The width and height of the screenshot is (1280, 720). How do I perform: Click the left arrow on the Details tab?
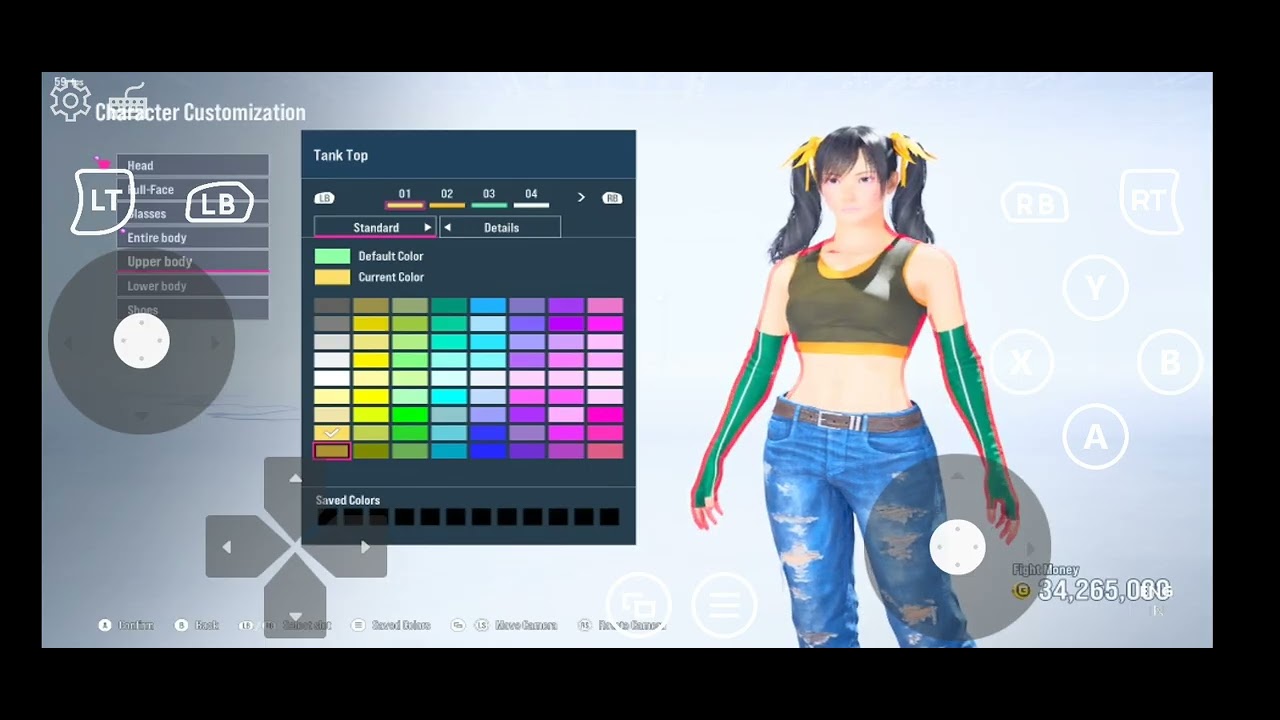447,228
